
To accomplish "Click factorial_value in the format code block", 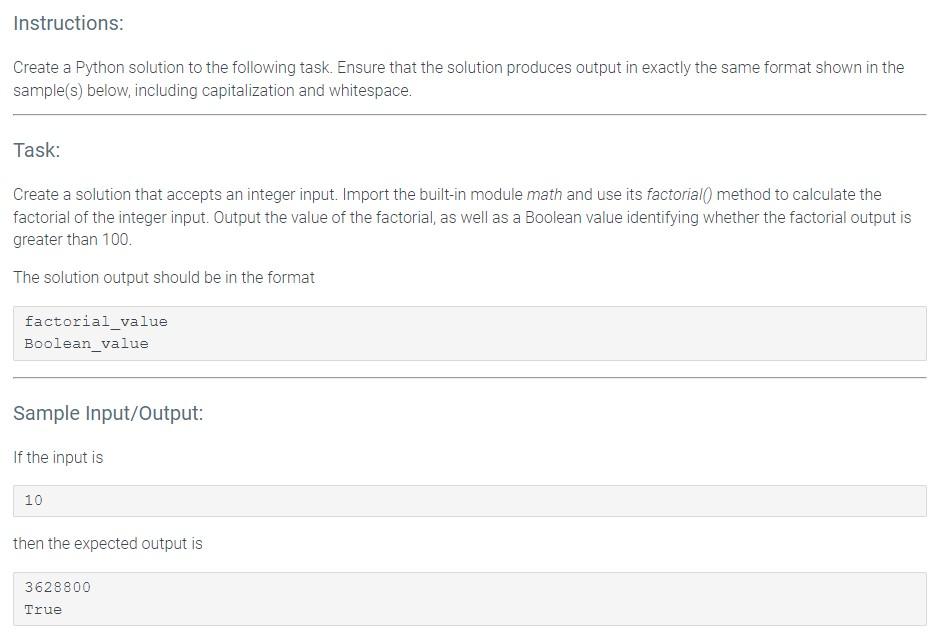I will 96,322.
